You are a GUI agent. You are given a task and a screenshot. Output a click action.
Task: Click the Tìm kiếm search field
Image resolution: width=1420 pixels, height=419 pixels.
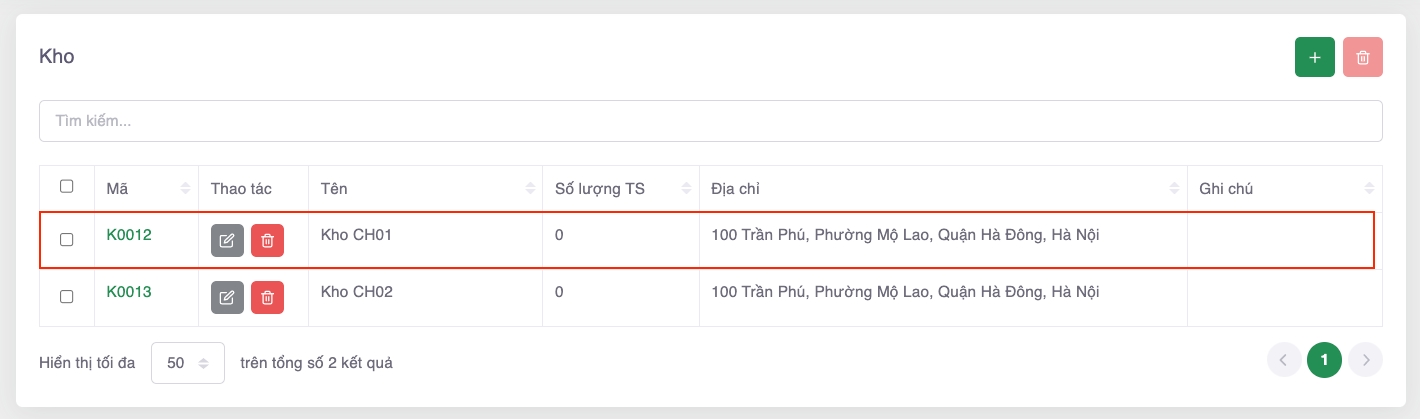710,121
